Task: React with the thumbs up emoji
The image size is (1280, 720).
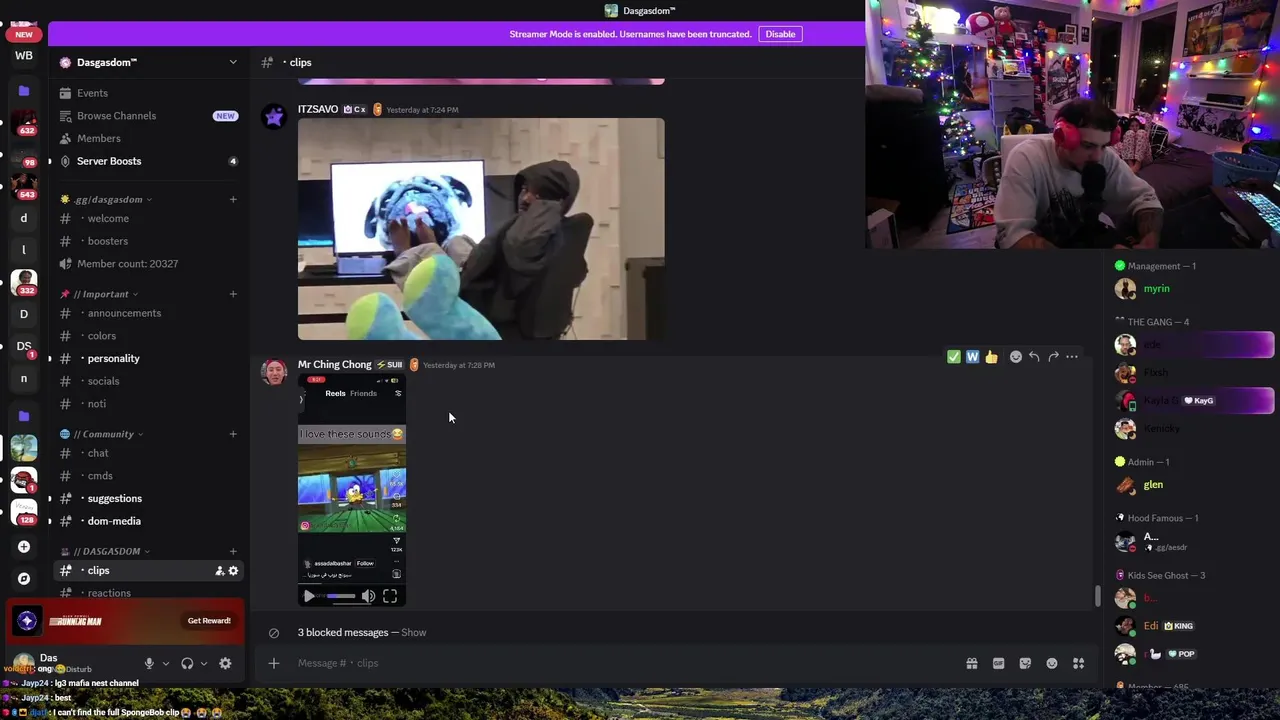Action: click(991, 357)
